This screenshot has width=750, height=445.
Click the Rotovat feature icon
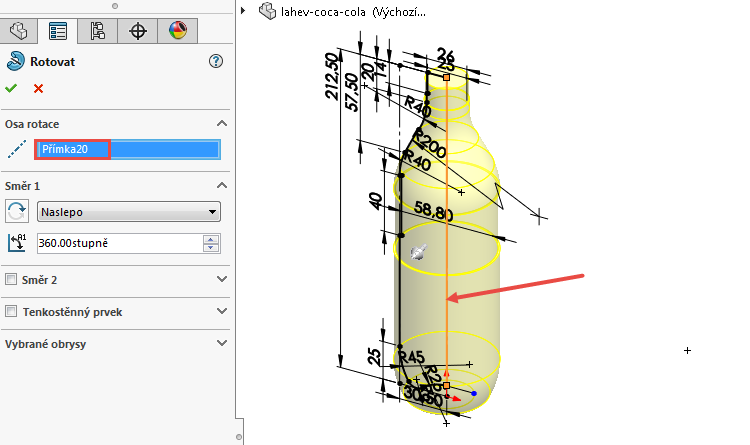click(x=15, y=61)
